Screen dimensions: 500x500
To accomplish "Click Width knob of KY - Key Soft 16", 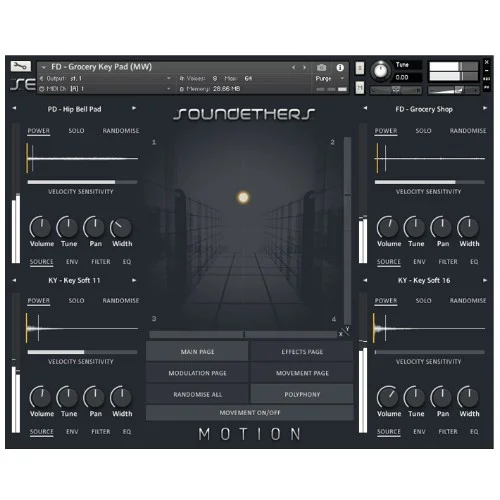I will tap(468, 397).
